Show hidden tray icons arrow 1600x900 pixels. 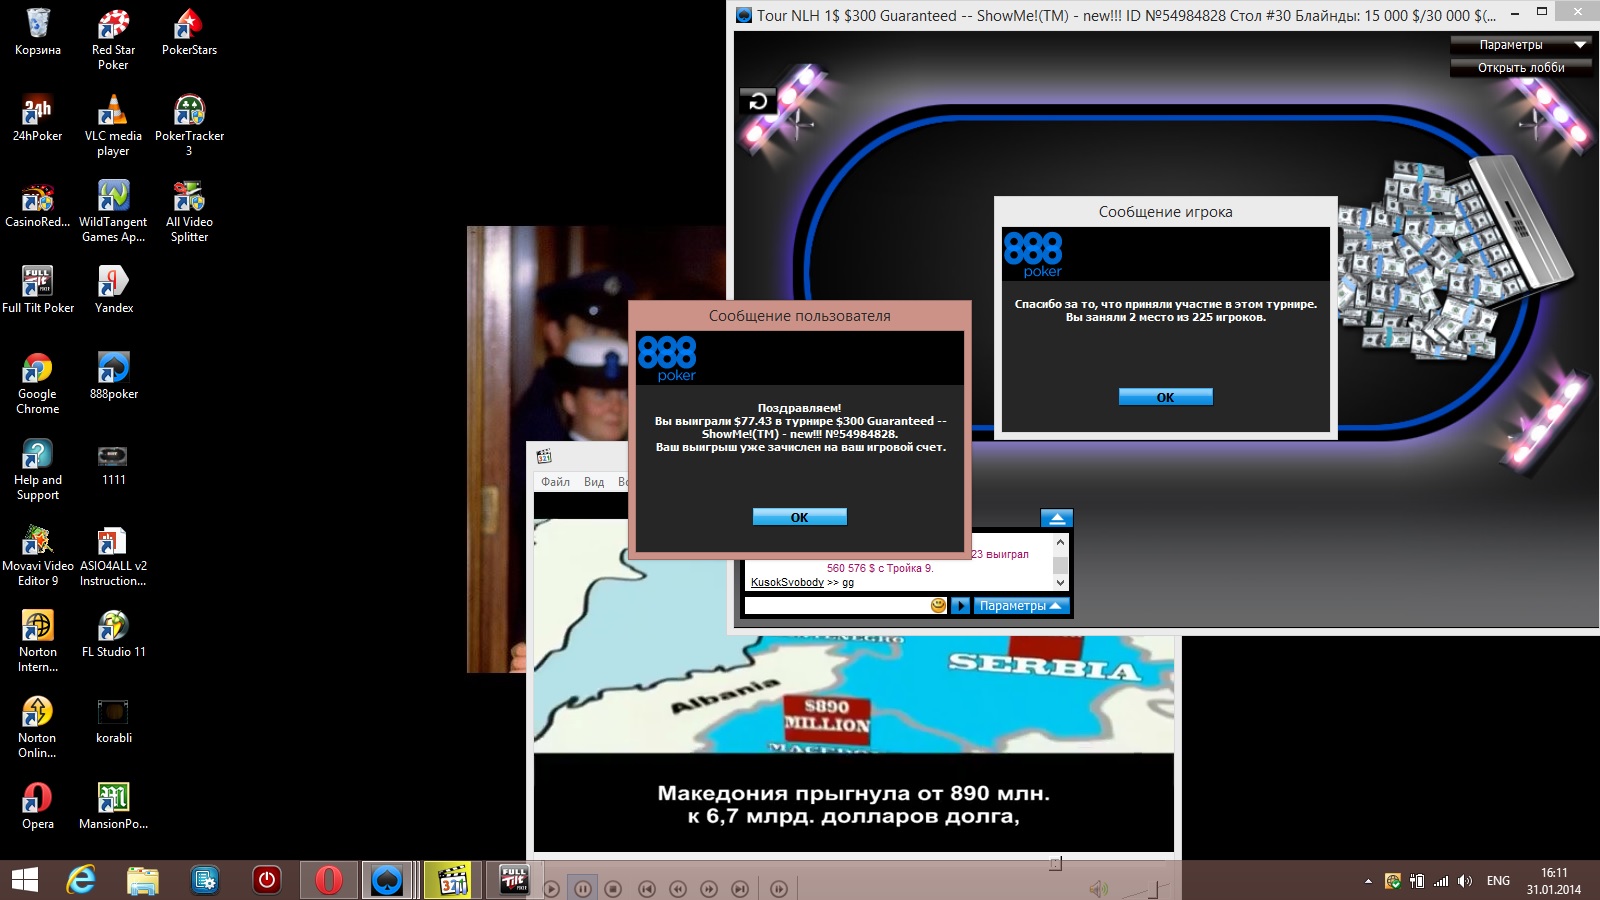1368,881
